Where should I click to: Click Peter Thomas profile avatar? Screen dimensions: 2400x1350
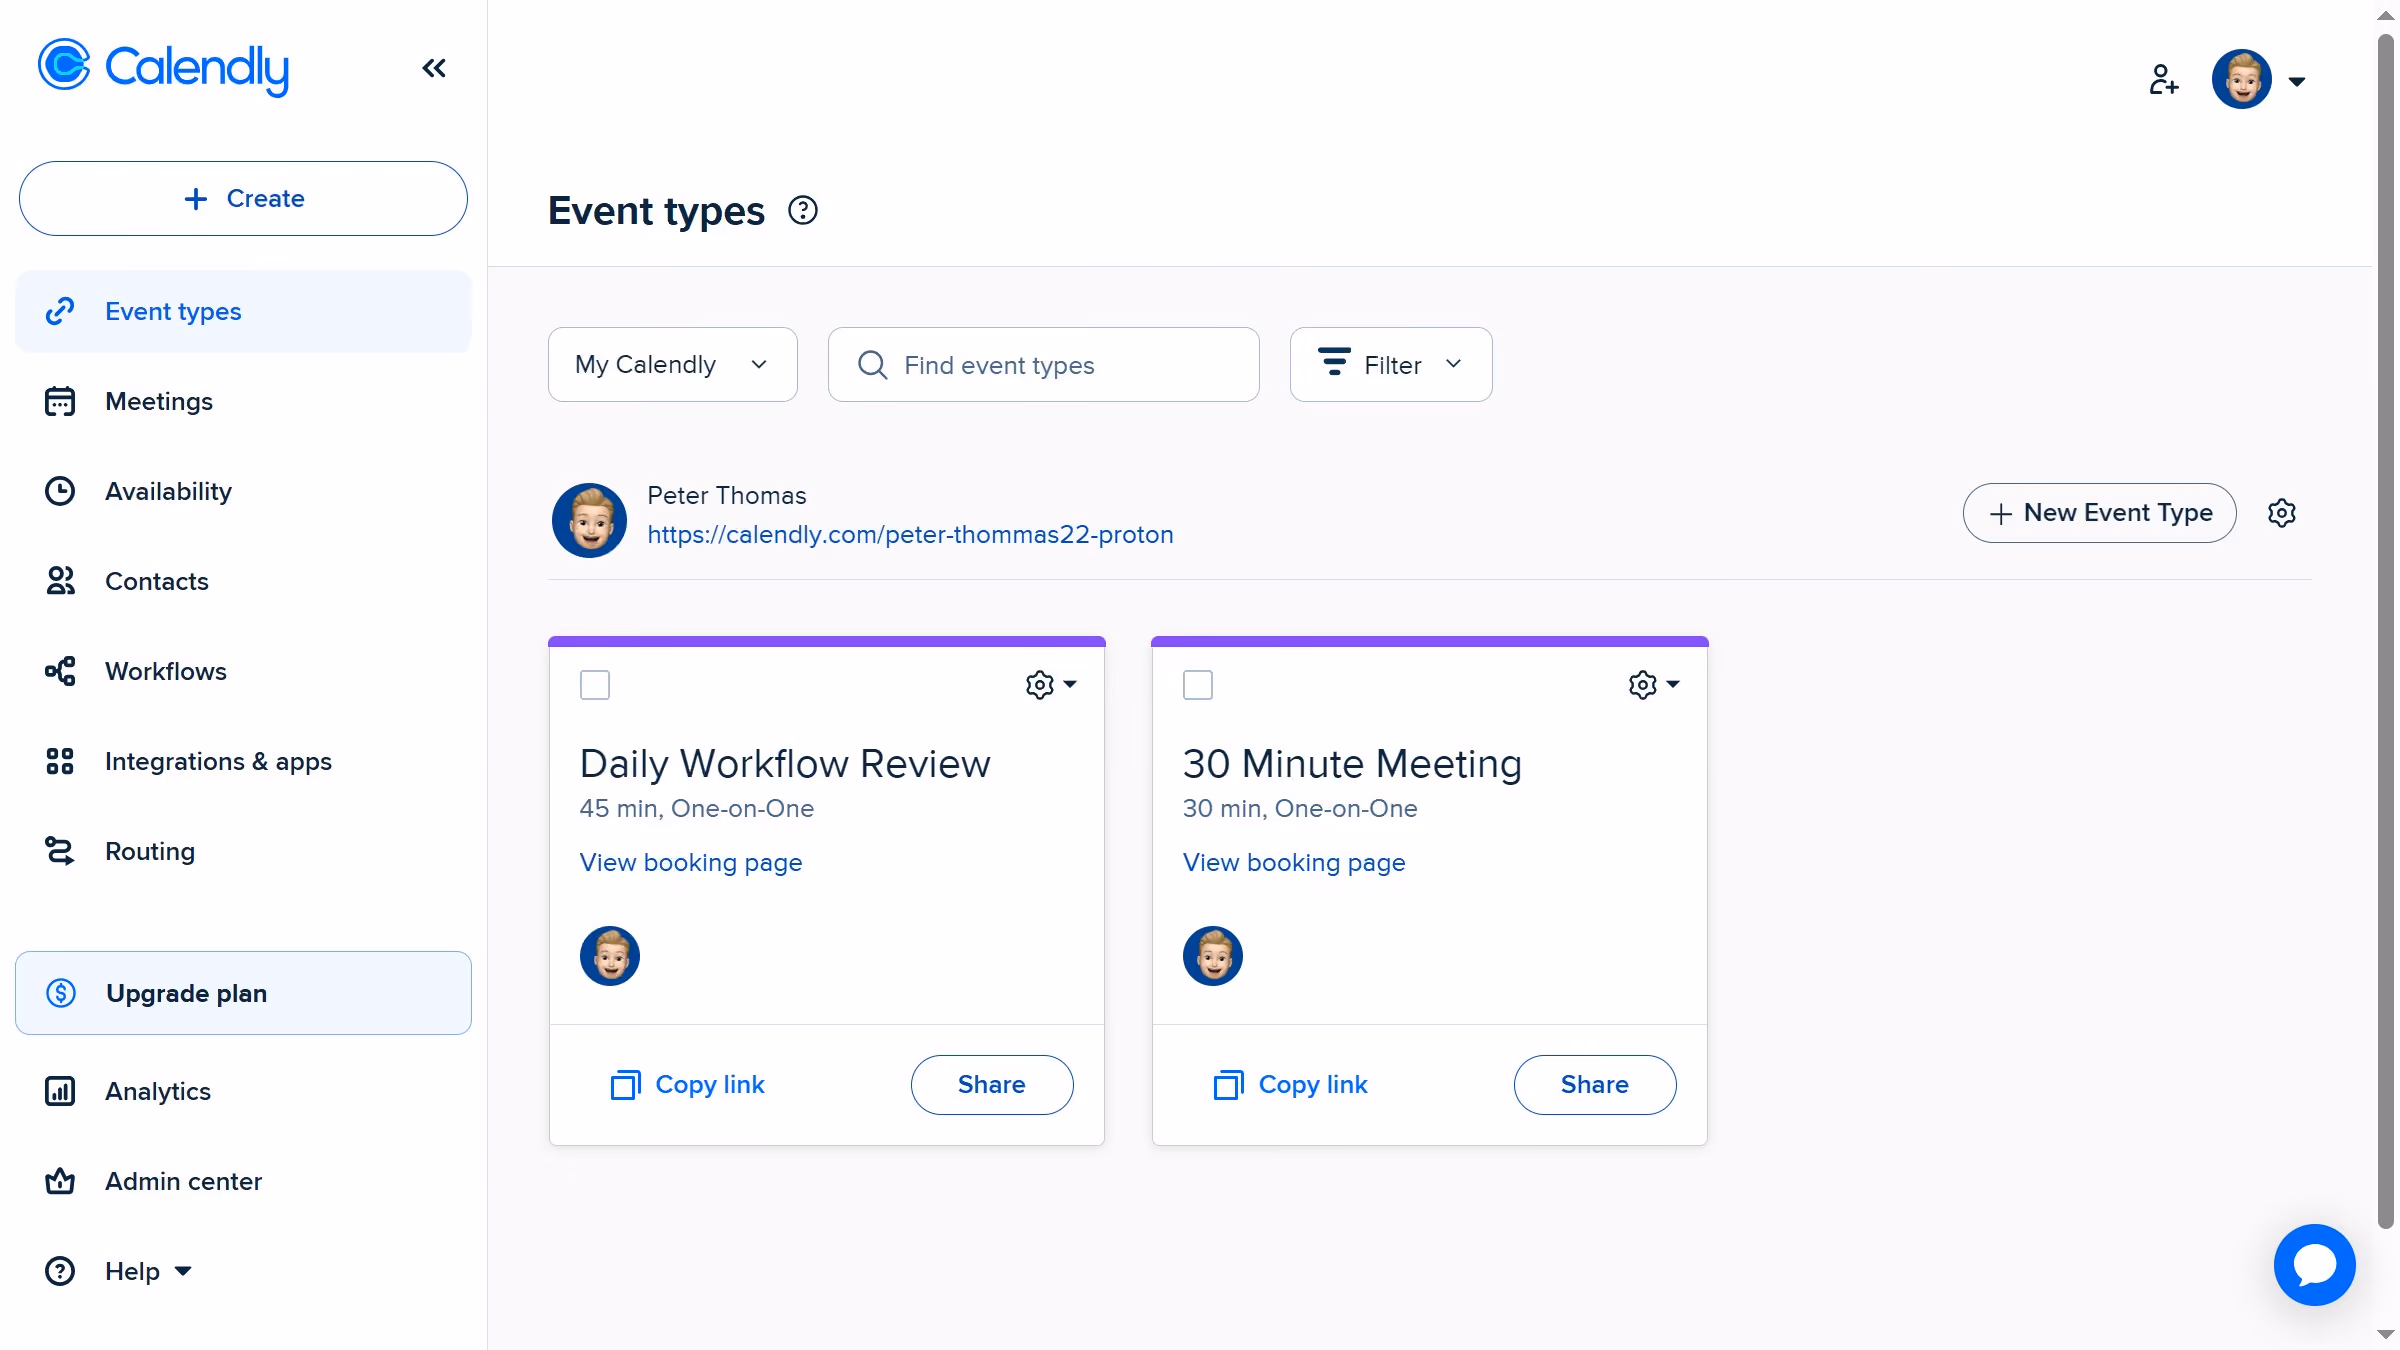[x=590, y=520]
